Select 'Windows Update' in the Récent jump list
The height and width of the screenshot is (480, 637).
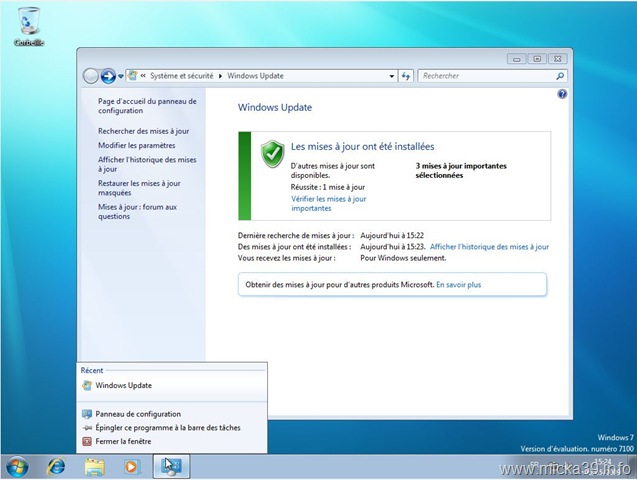[x=172, y=385]
